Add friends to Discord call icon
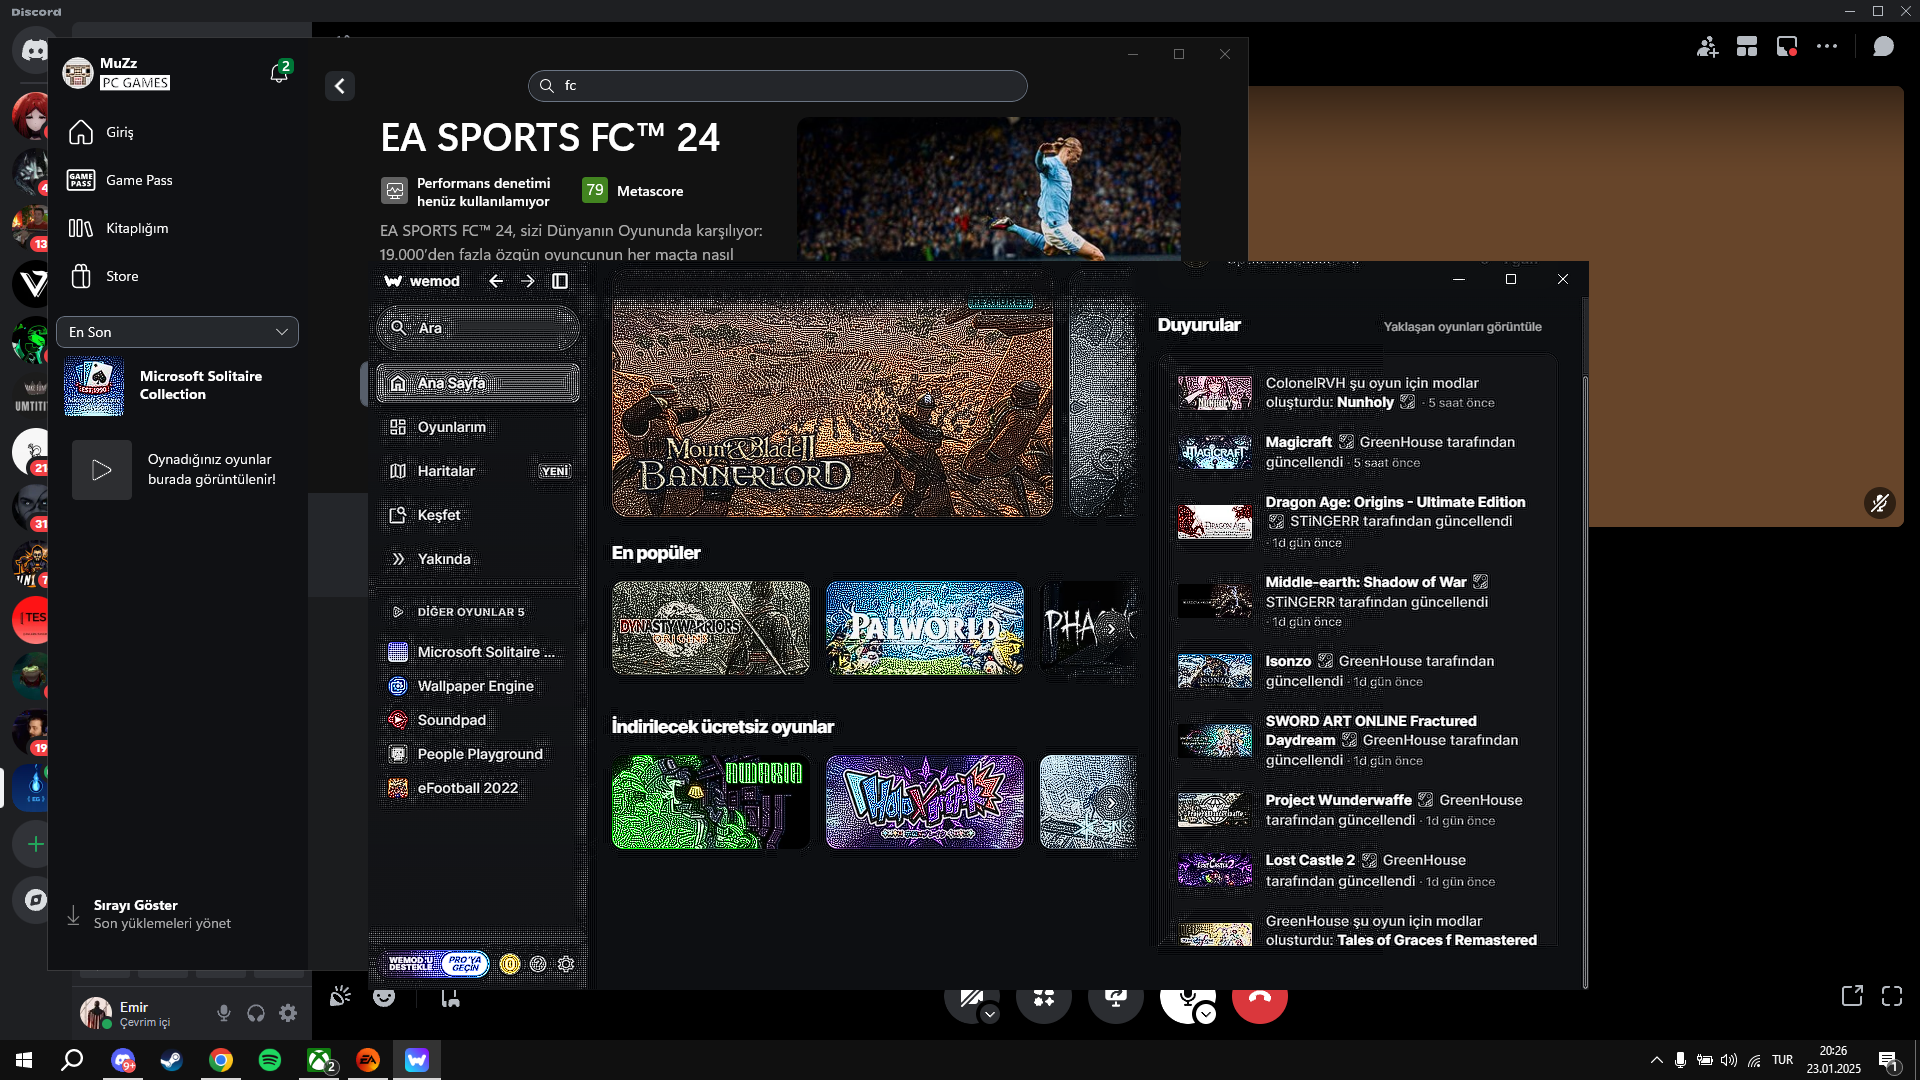1920x1080 pixels. (x=1707, y=47)
